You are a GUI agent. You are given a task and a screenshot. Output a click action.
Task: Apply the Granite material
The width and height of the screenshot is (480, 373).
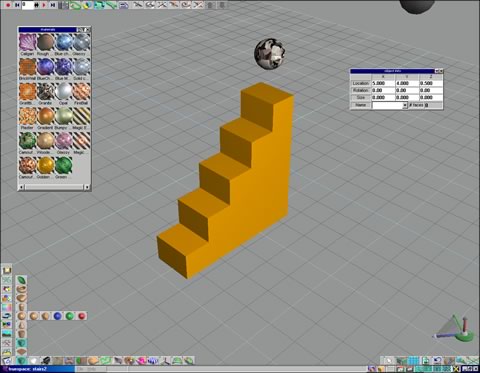coord(46,91)
